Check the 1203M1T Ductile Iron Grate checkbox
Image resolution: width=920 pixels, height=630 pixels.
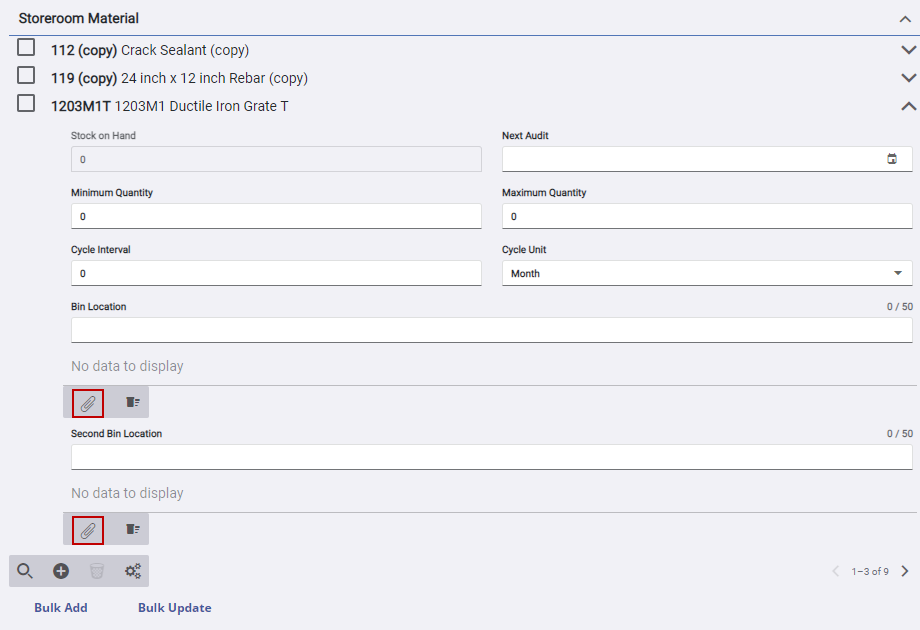point(25,102)
